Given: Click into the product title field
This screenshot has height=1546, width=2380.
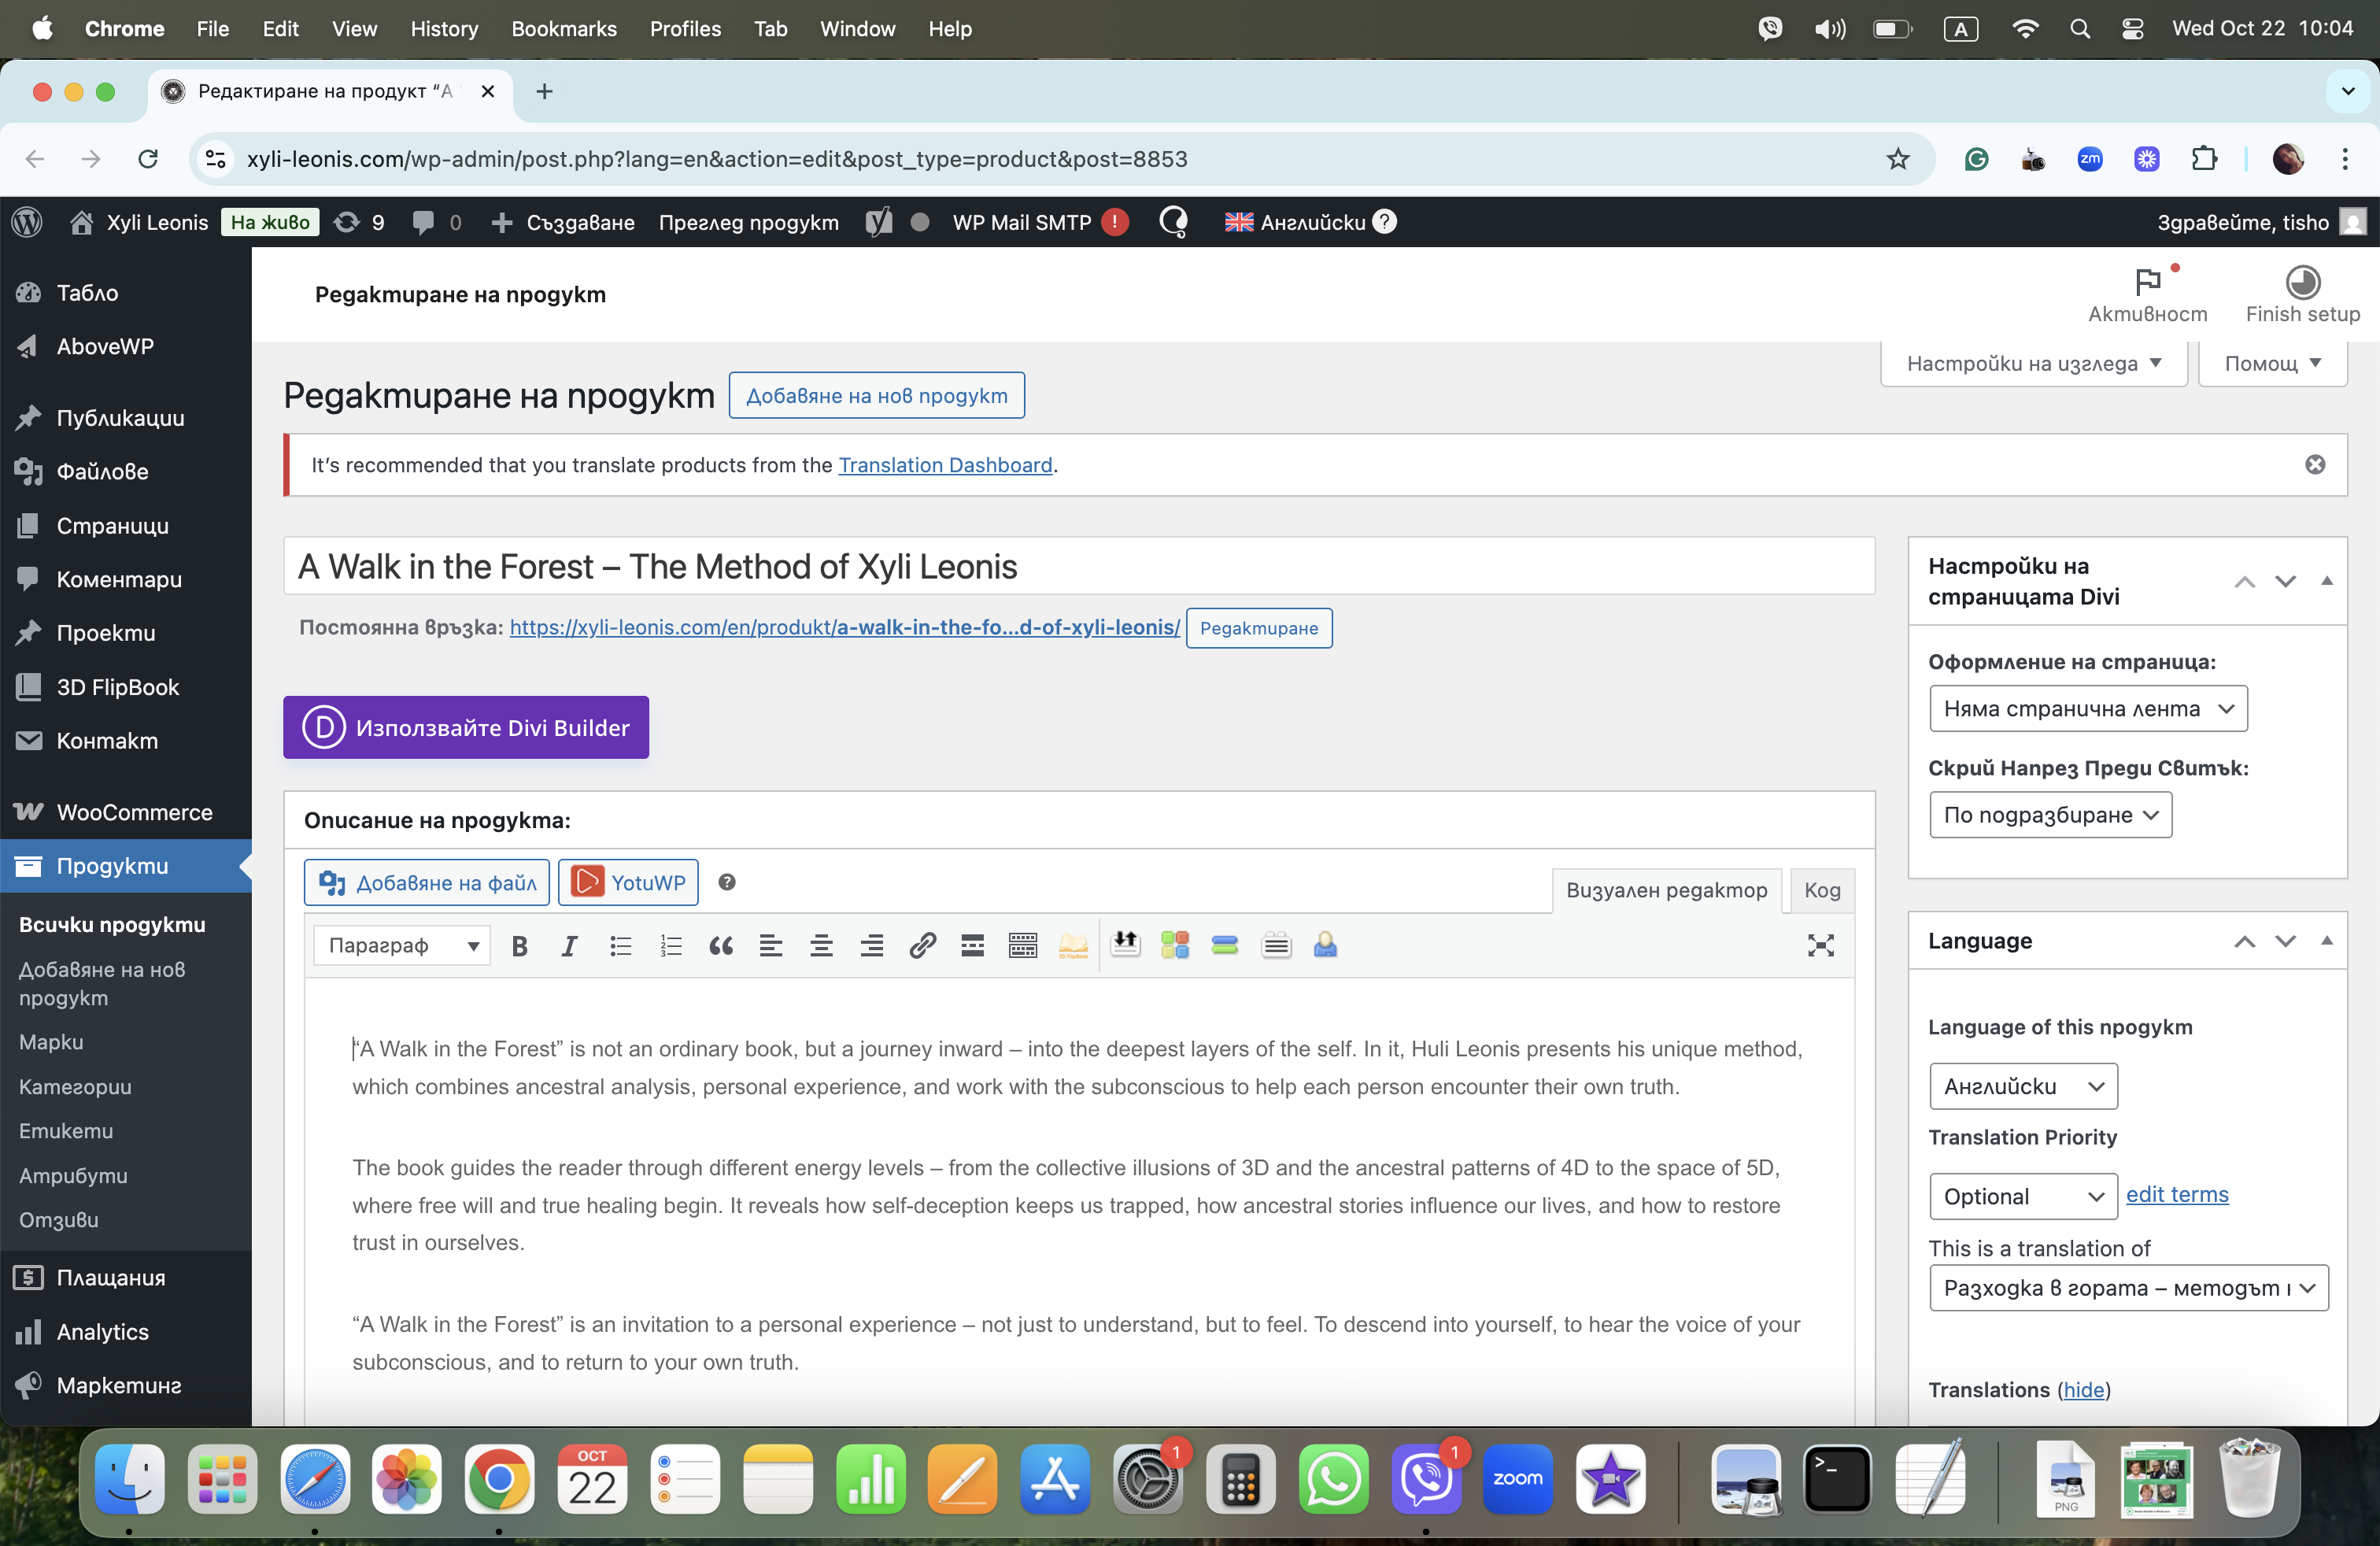Looking at the screenshot, I should (x=1078, y=567).
